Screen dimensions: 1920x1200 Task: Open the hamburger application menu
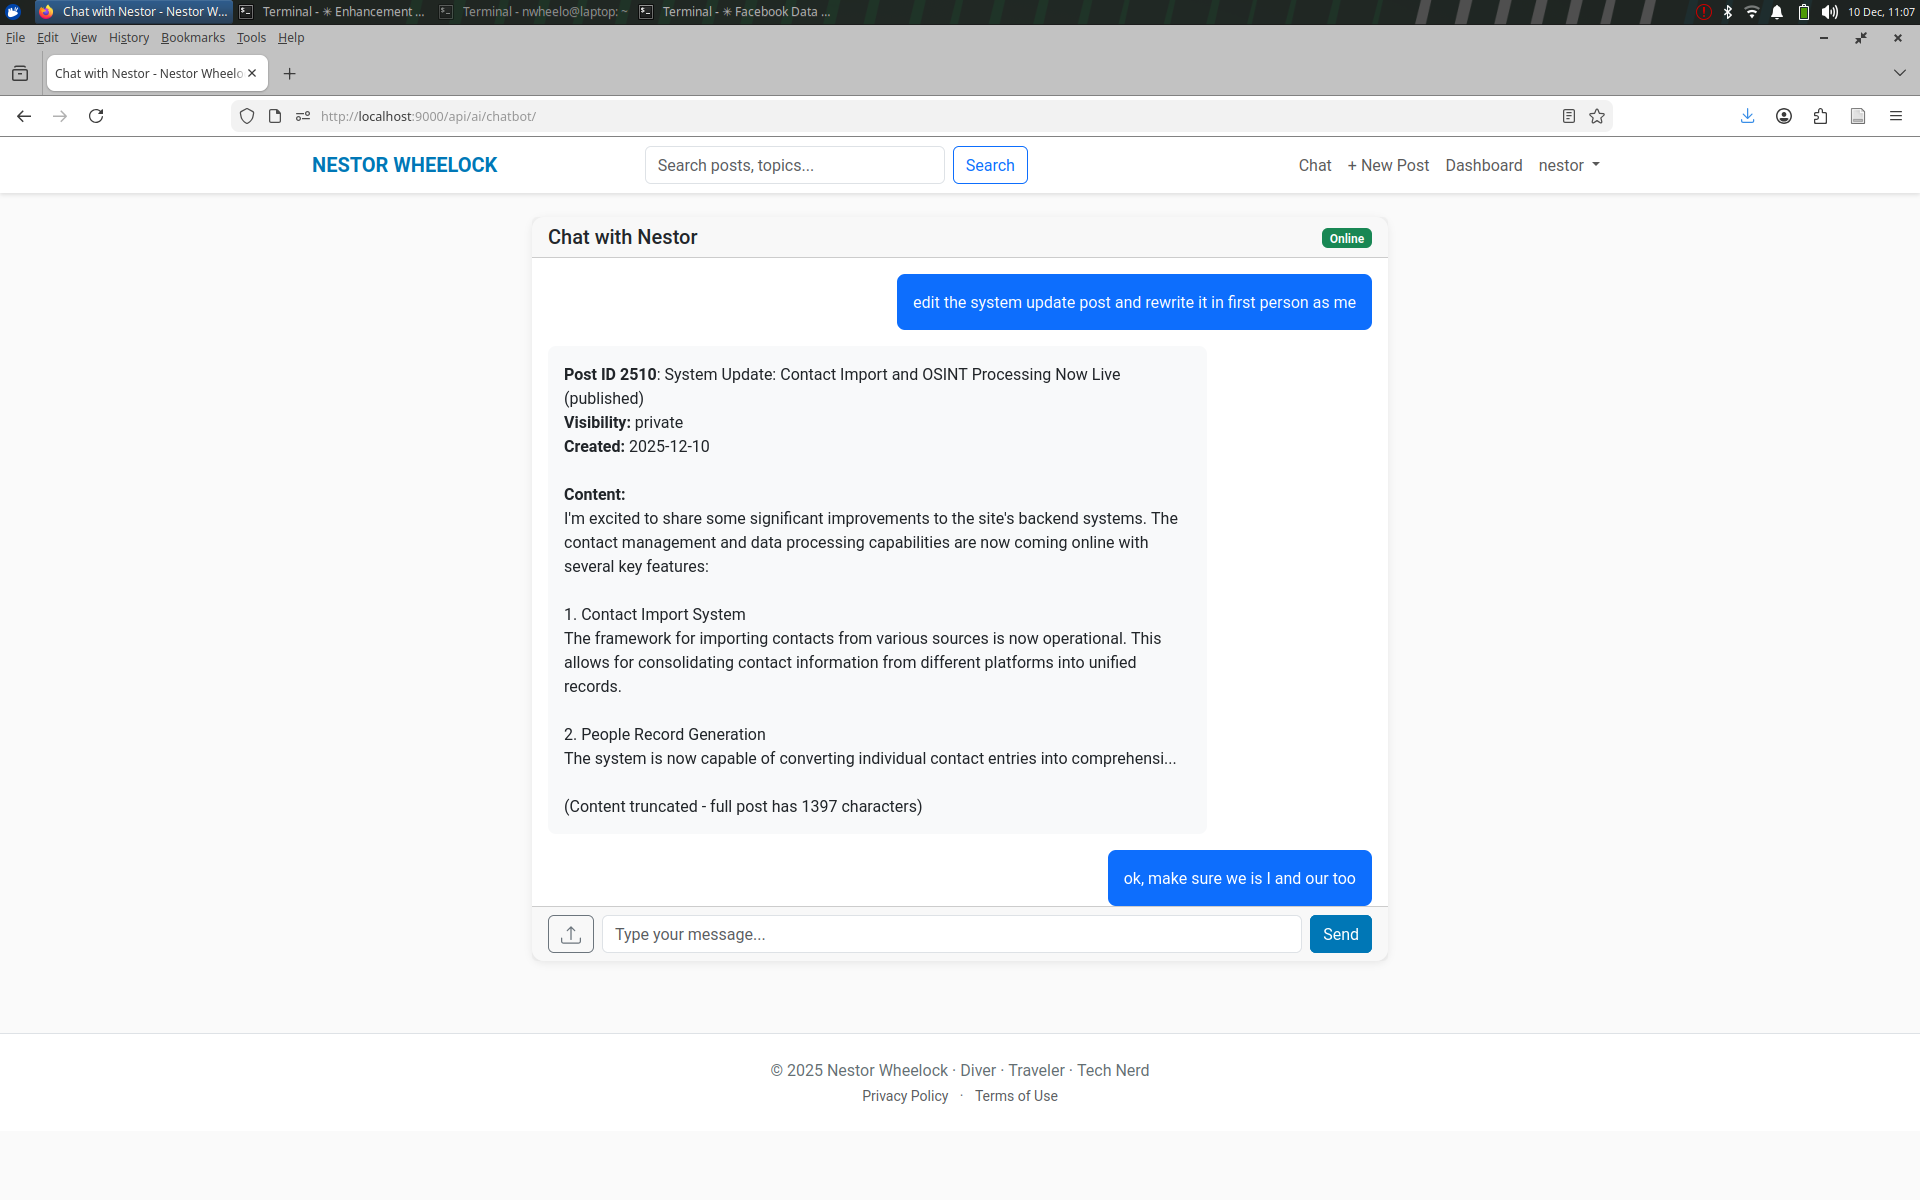[x=1896, y=116]
